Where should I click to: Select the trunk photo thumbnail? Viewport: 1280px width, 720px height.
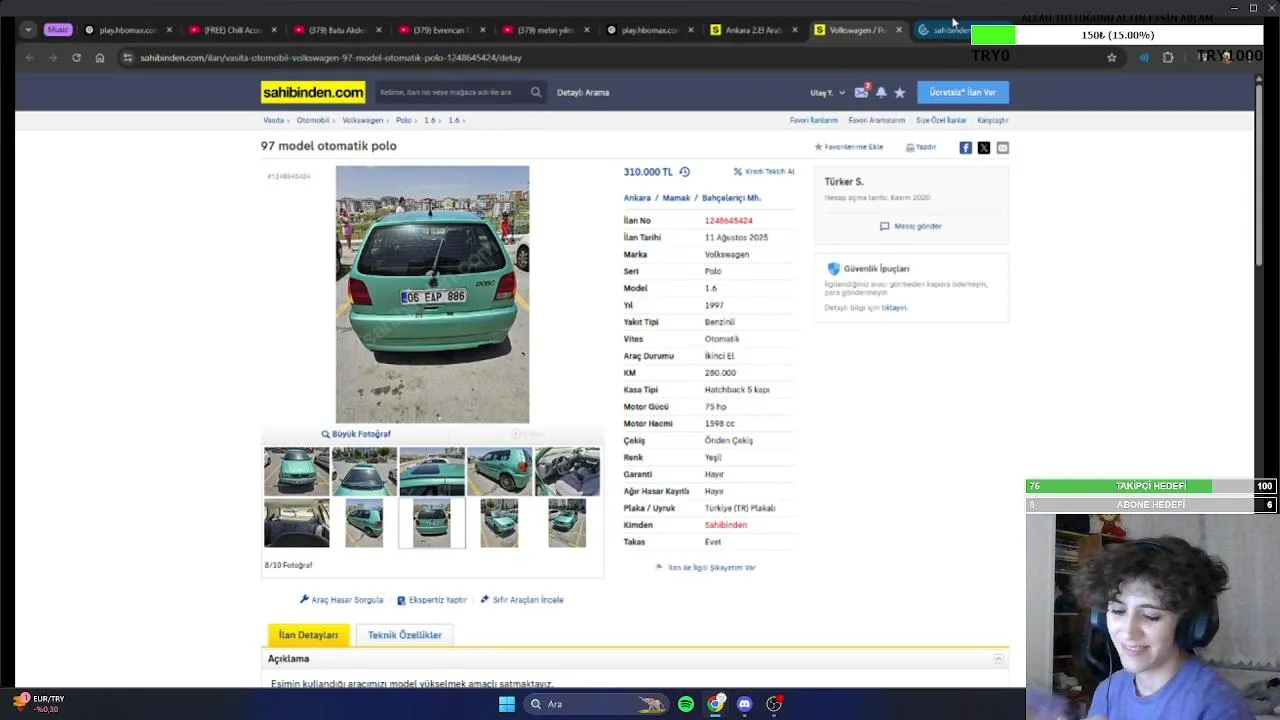tap(296, 524)
